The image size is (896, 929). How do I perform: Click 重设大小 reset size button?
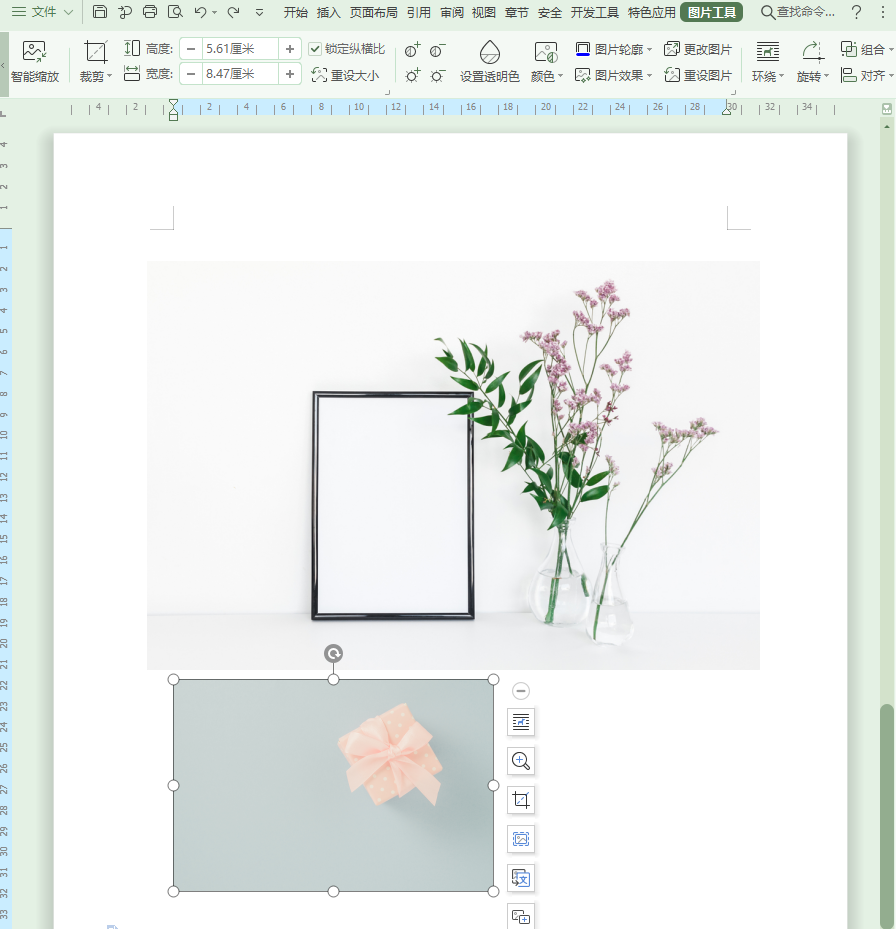click(345, 75)
